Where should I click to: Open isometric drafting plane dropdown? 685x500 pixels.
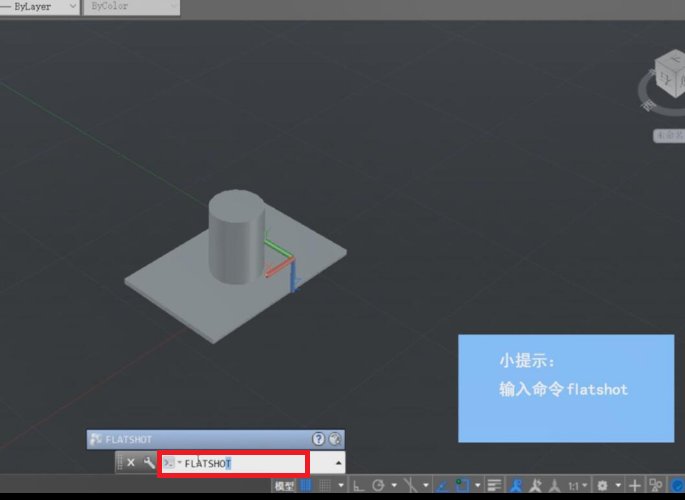426,486
